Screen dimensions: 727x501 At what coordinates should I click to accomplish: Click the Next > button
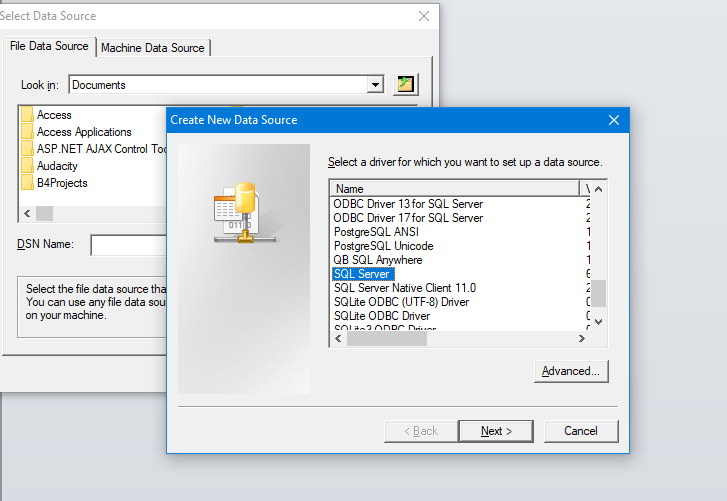point(496,431)
